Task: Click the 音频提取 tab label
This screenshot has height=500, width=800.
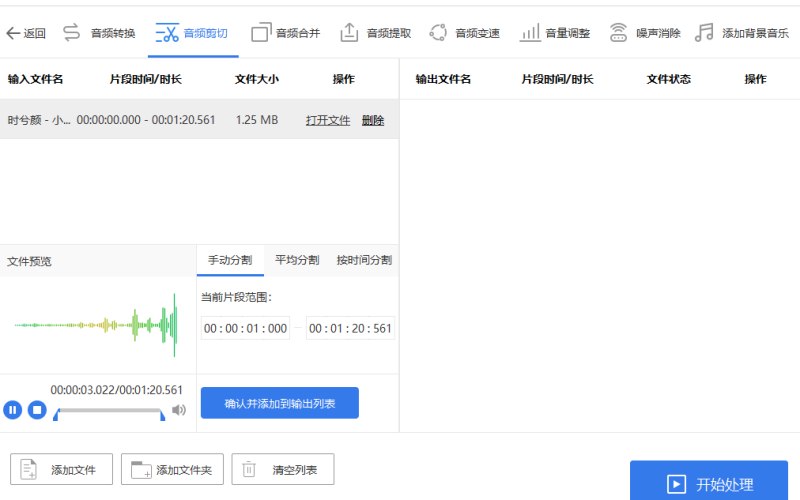Action: 389,33
